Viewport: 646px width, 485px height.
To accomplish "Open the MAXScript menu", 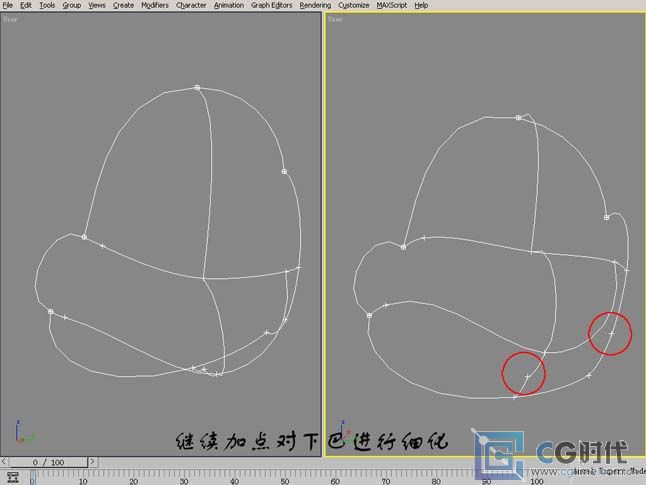I will [x=393, y=5].
